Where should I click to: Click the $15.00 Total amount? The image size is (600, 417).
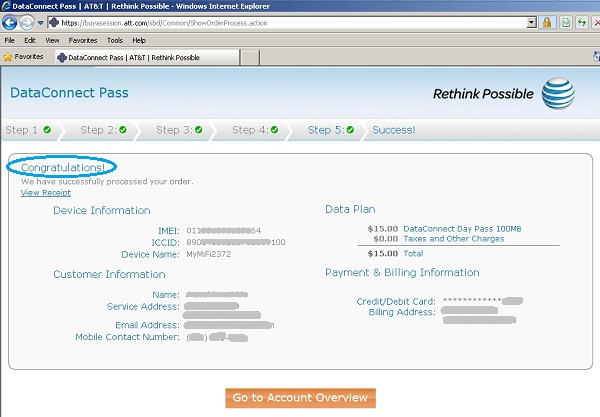[383, 253]
